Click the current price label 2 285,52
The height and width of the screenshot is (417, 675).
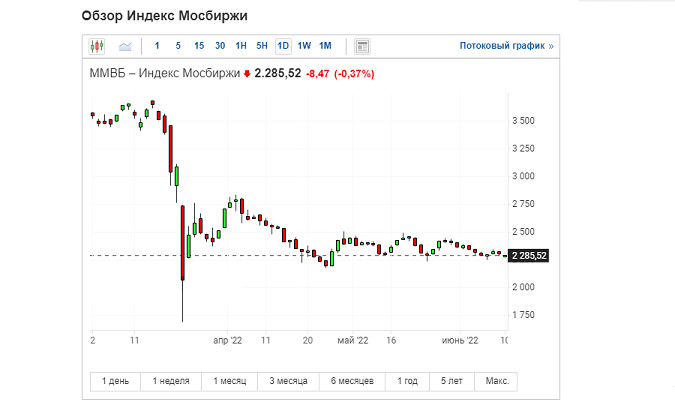tap(529, 256)
